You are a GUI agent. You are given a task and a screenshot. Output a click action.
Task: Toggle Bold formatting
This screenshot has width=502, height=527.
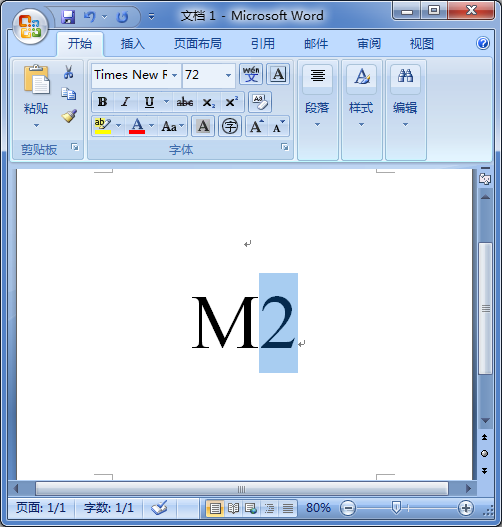coord(102,102)
